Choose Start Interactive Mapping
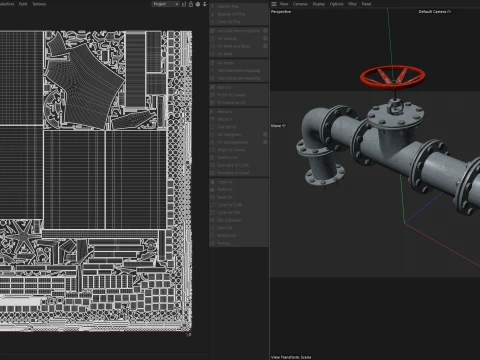Screen dimensions: 480x360 coord(239,71)
